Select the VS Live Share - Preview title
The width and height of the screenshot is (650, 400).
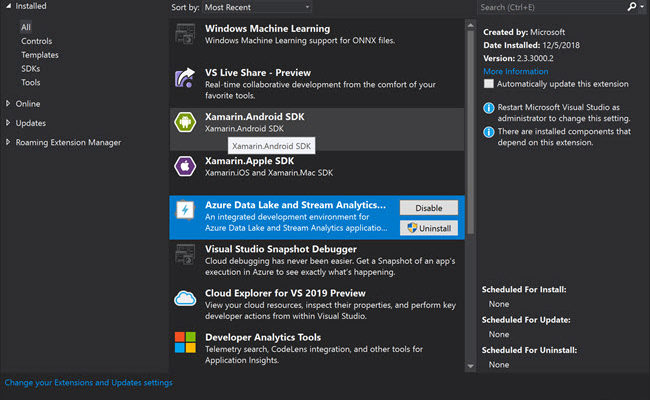click(258, 73)
